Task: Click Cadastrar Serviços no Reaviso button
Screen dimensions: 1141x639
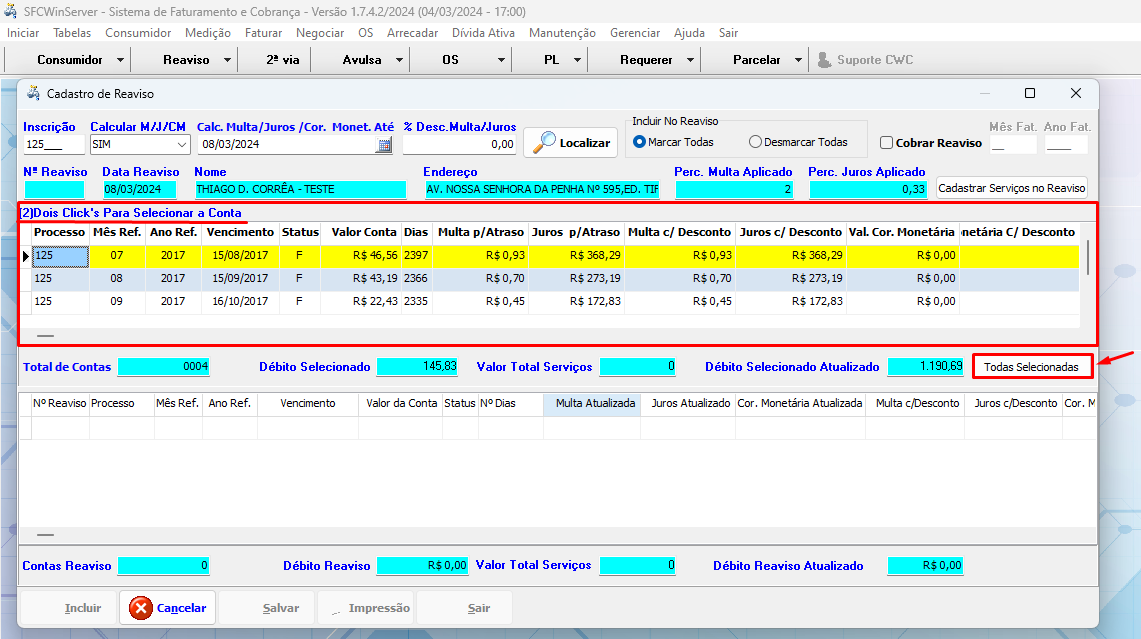Action: 1012,188
